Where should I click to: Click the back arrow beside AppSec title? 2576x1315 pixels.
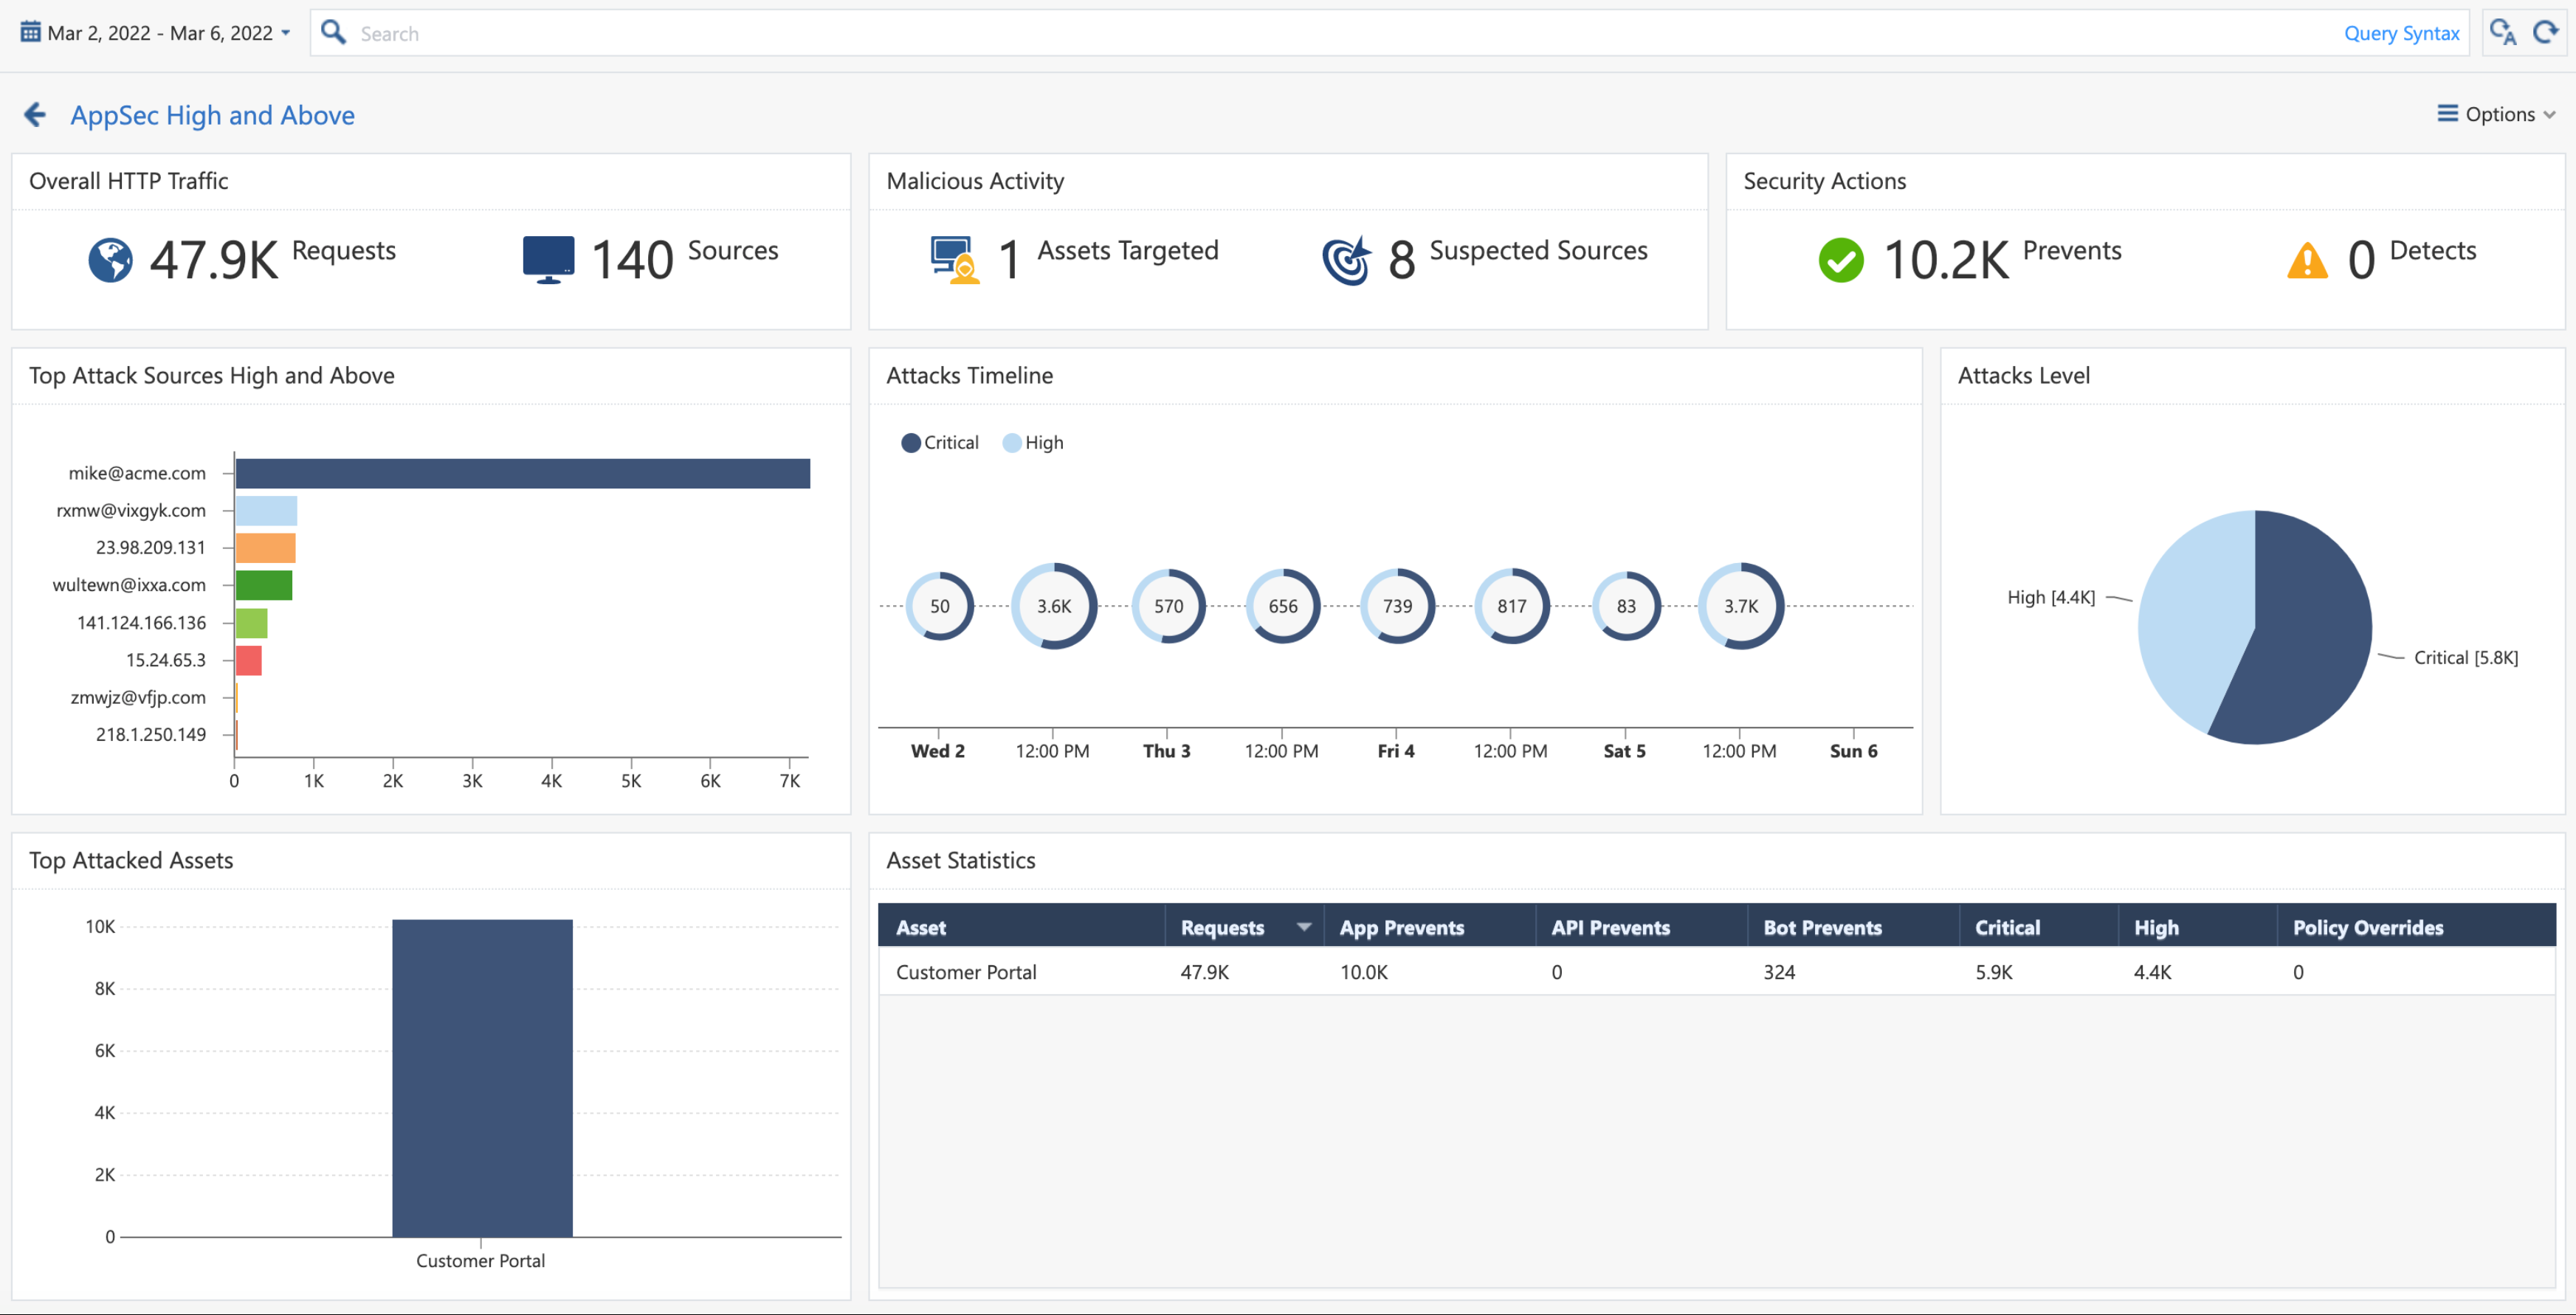point(35,115)
